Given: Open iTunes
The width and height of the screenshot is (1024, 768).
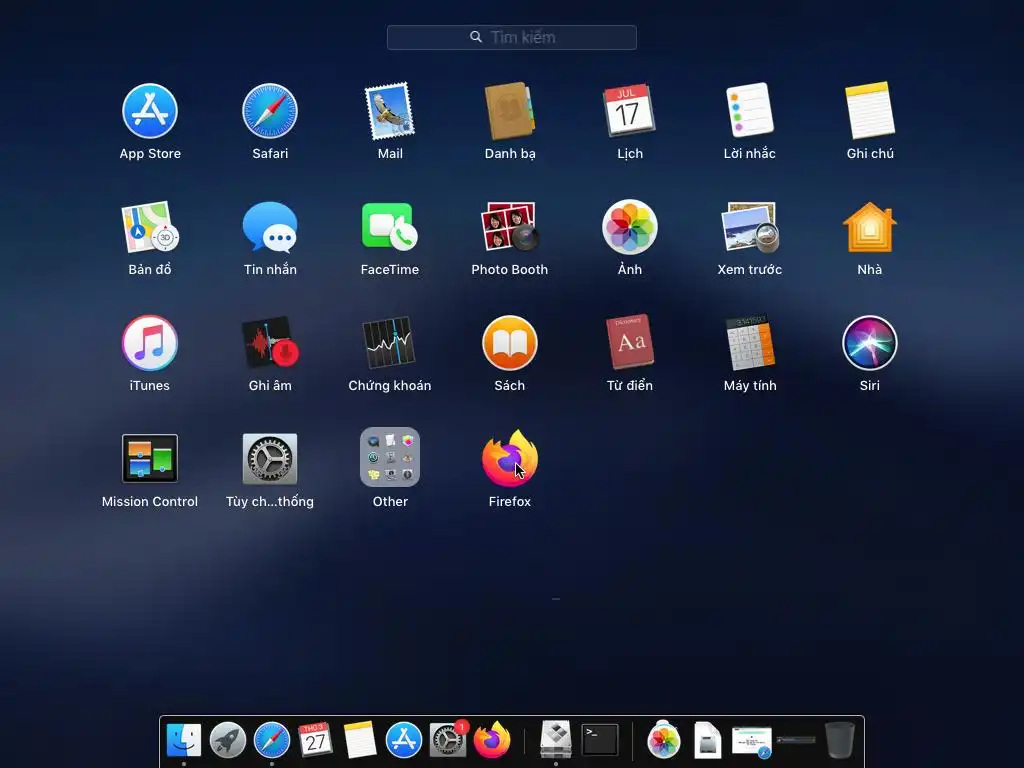Looking at the screenshot, I should [150, 343].
